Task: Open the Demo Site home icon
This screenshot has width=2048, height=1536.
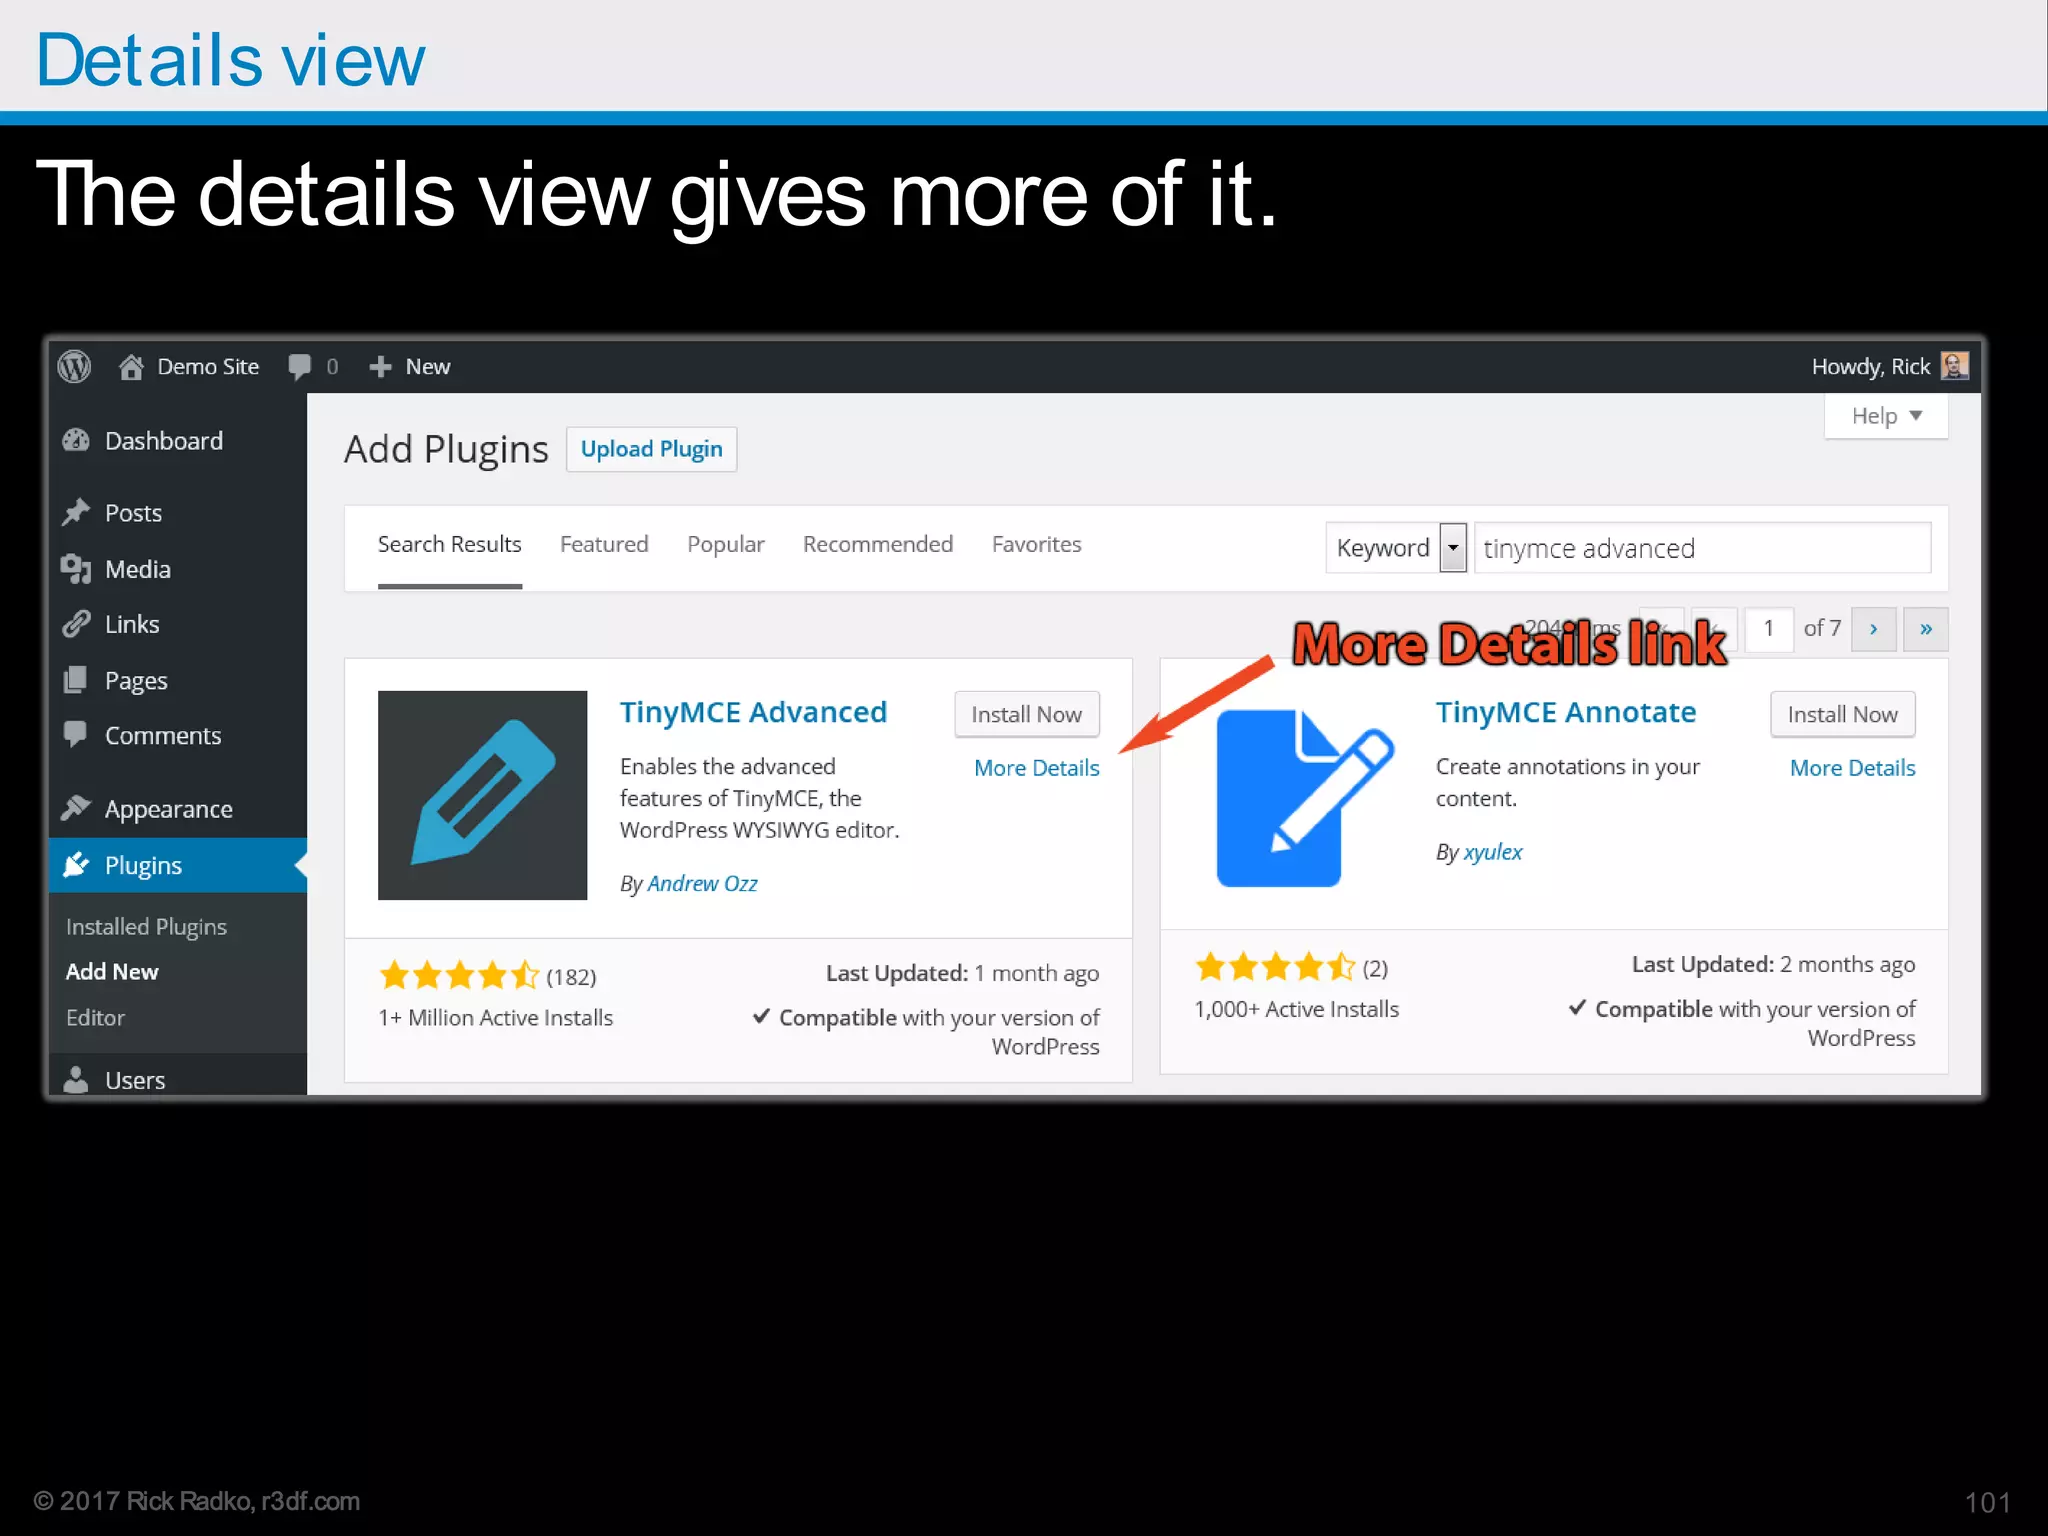Action: click(131, 367)
